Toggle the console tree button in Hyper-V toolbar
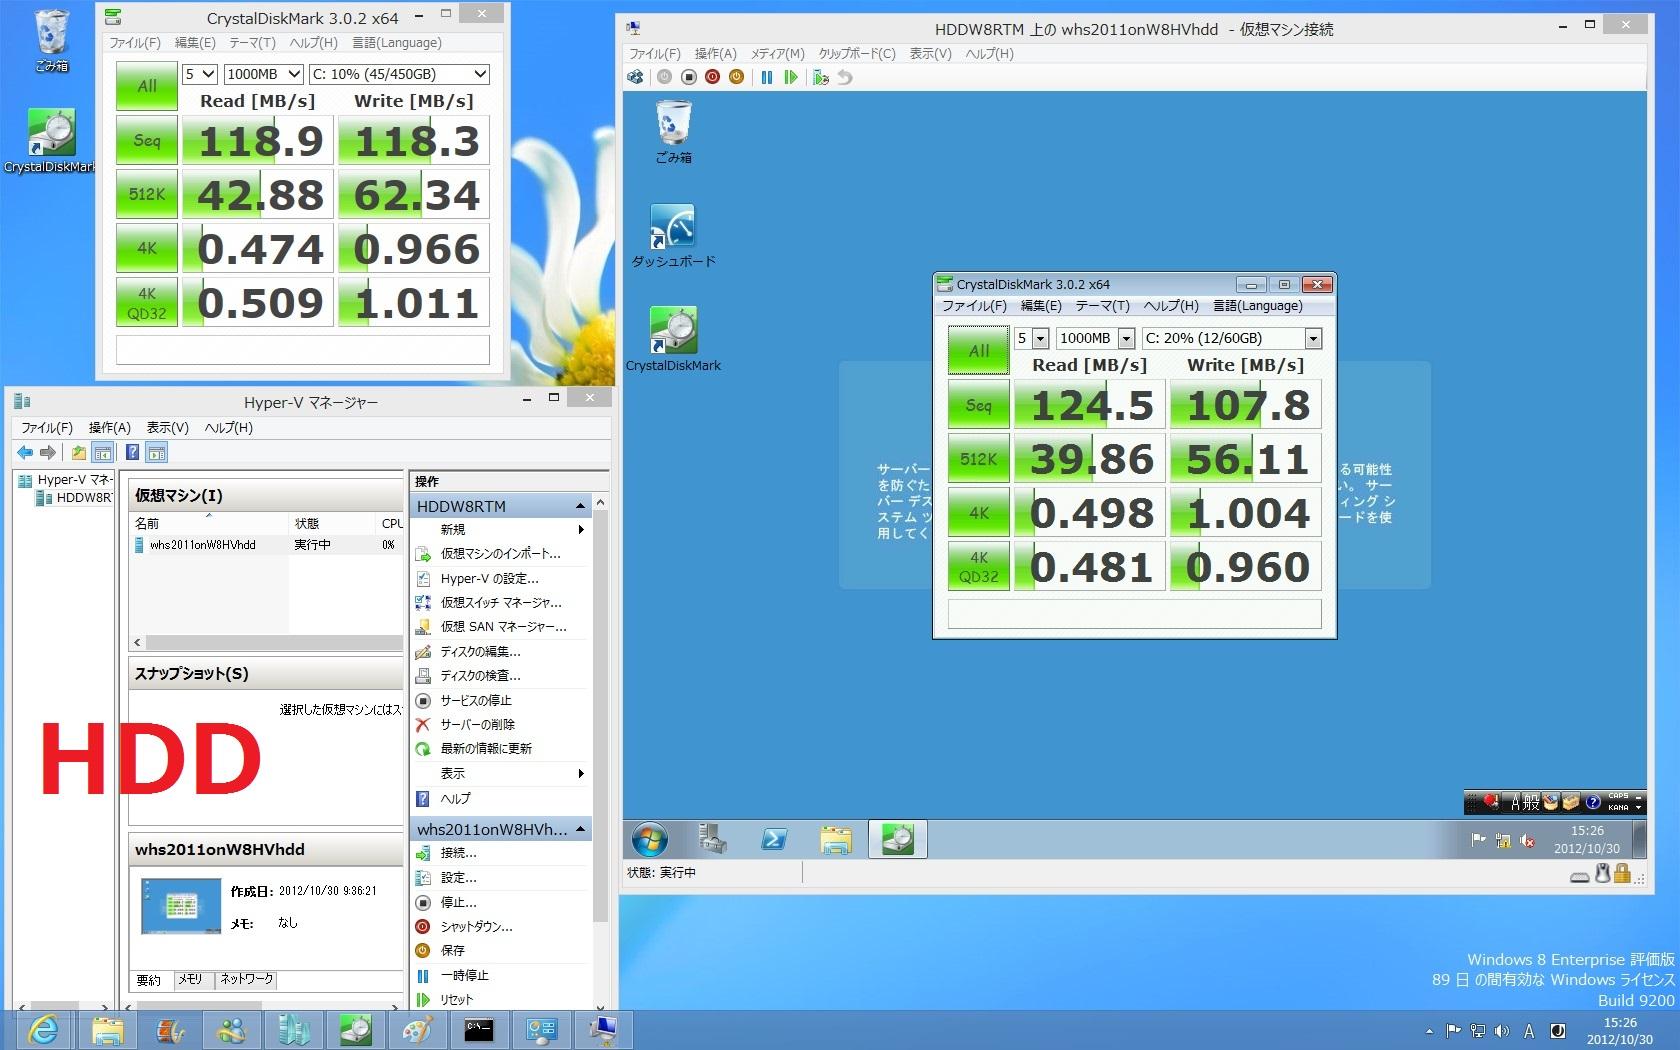 point(102,453)
